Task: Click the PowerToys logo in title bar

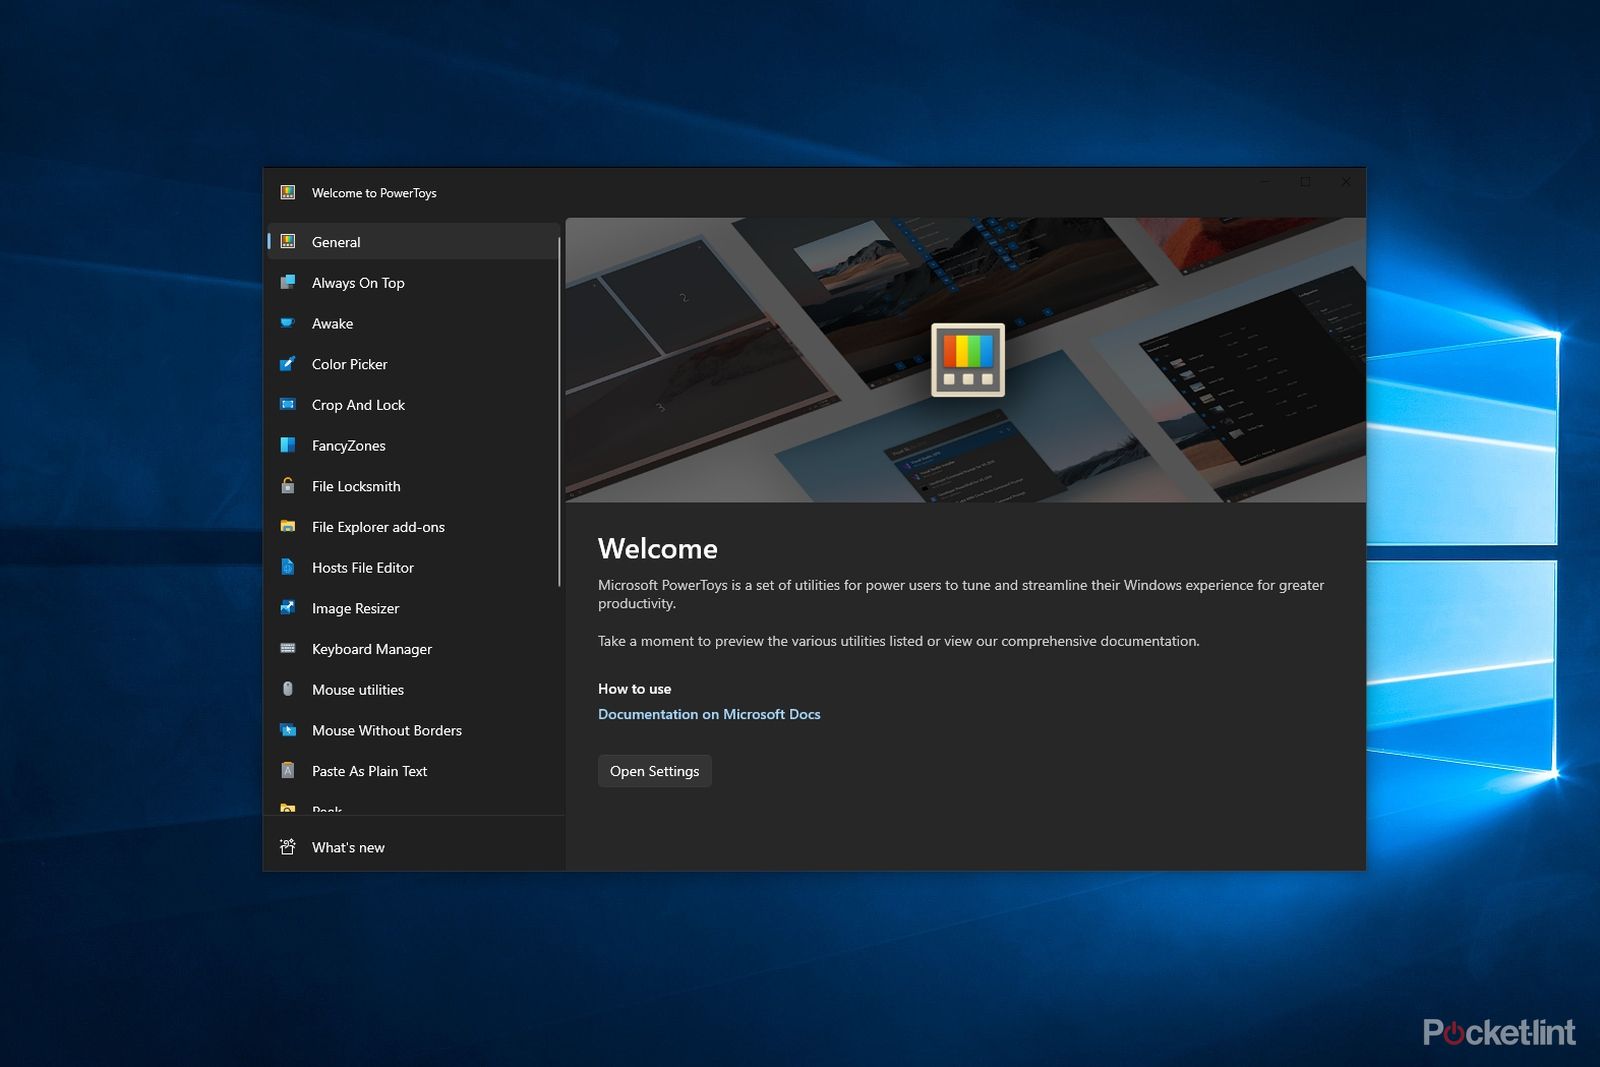Action: click(288, 192)
